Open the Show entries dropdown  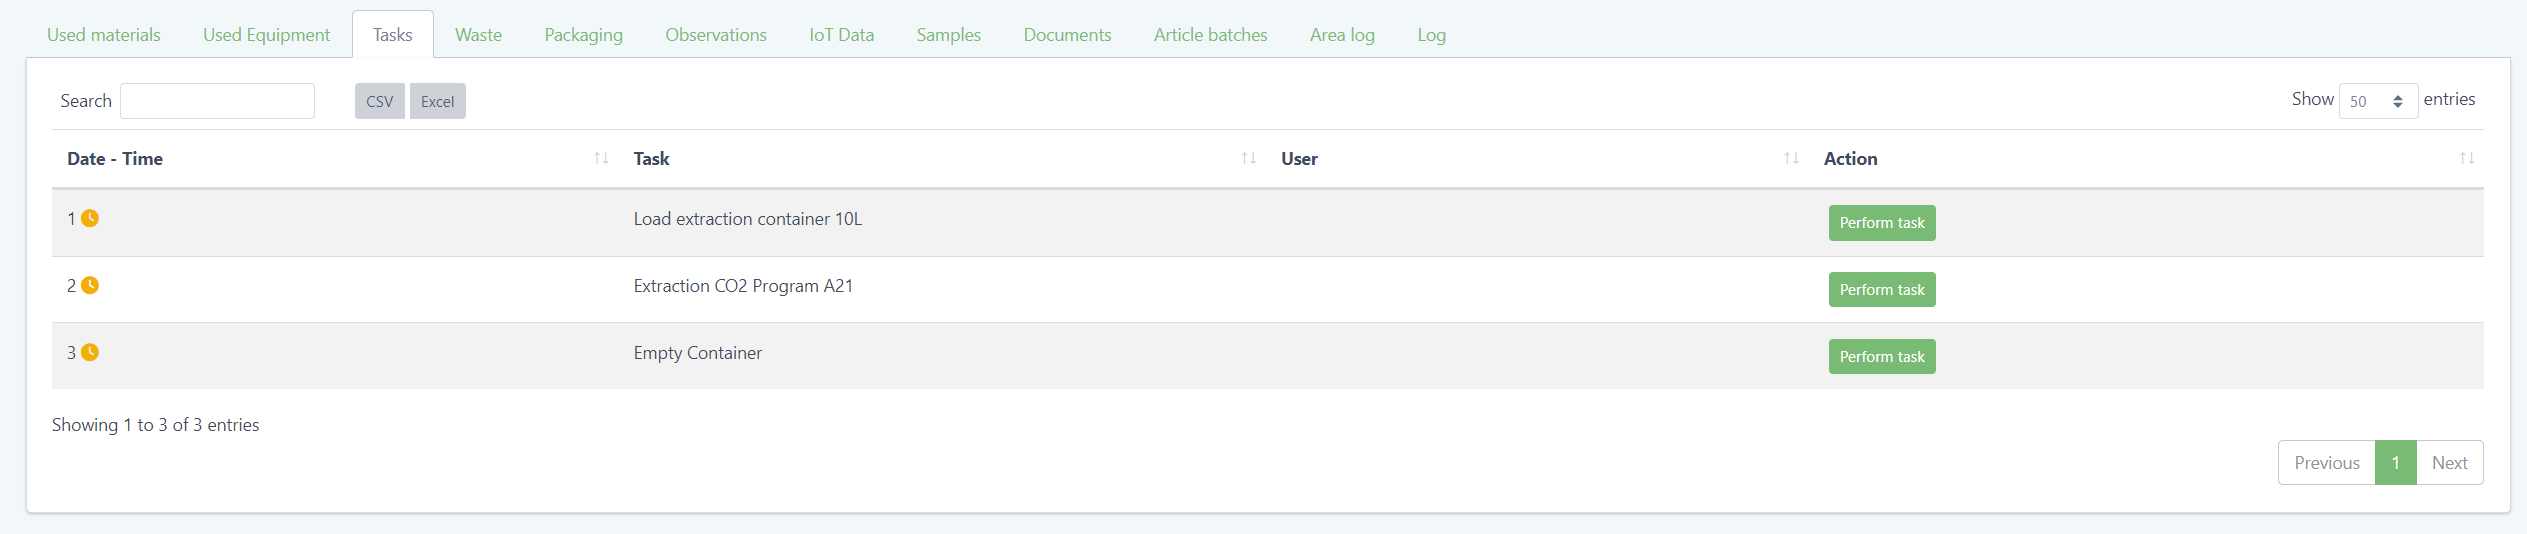[x=2377, y=101]
